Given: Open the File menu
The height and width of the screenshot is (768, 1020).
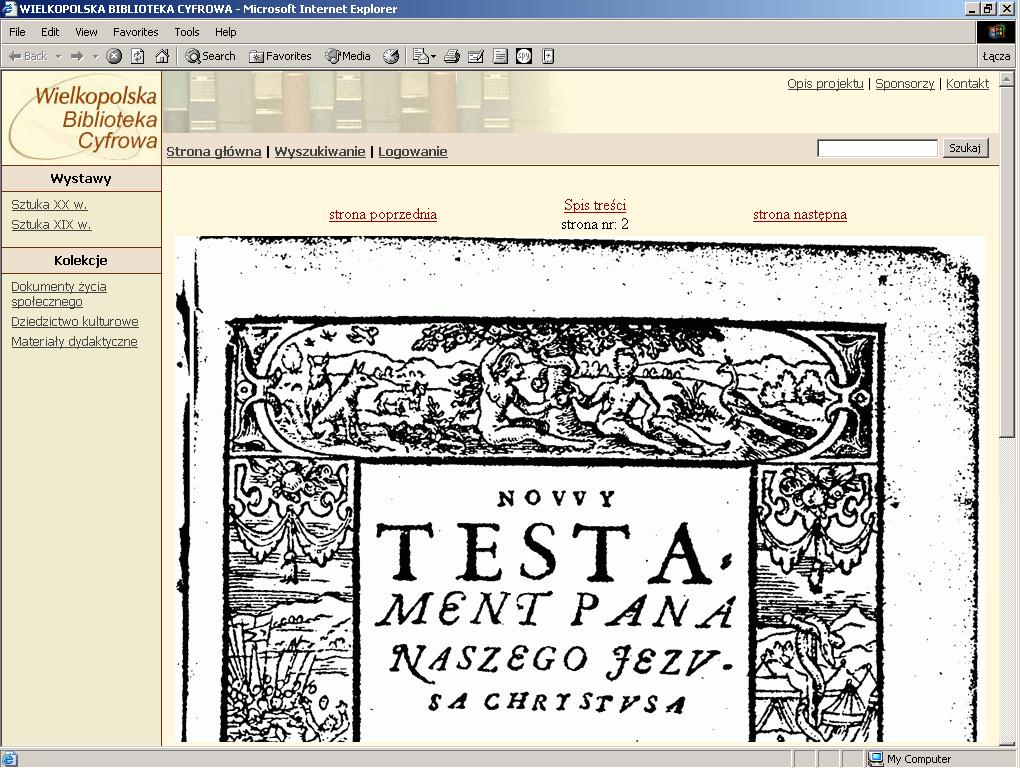Looking at the screenshot, I should pos(17,32).
